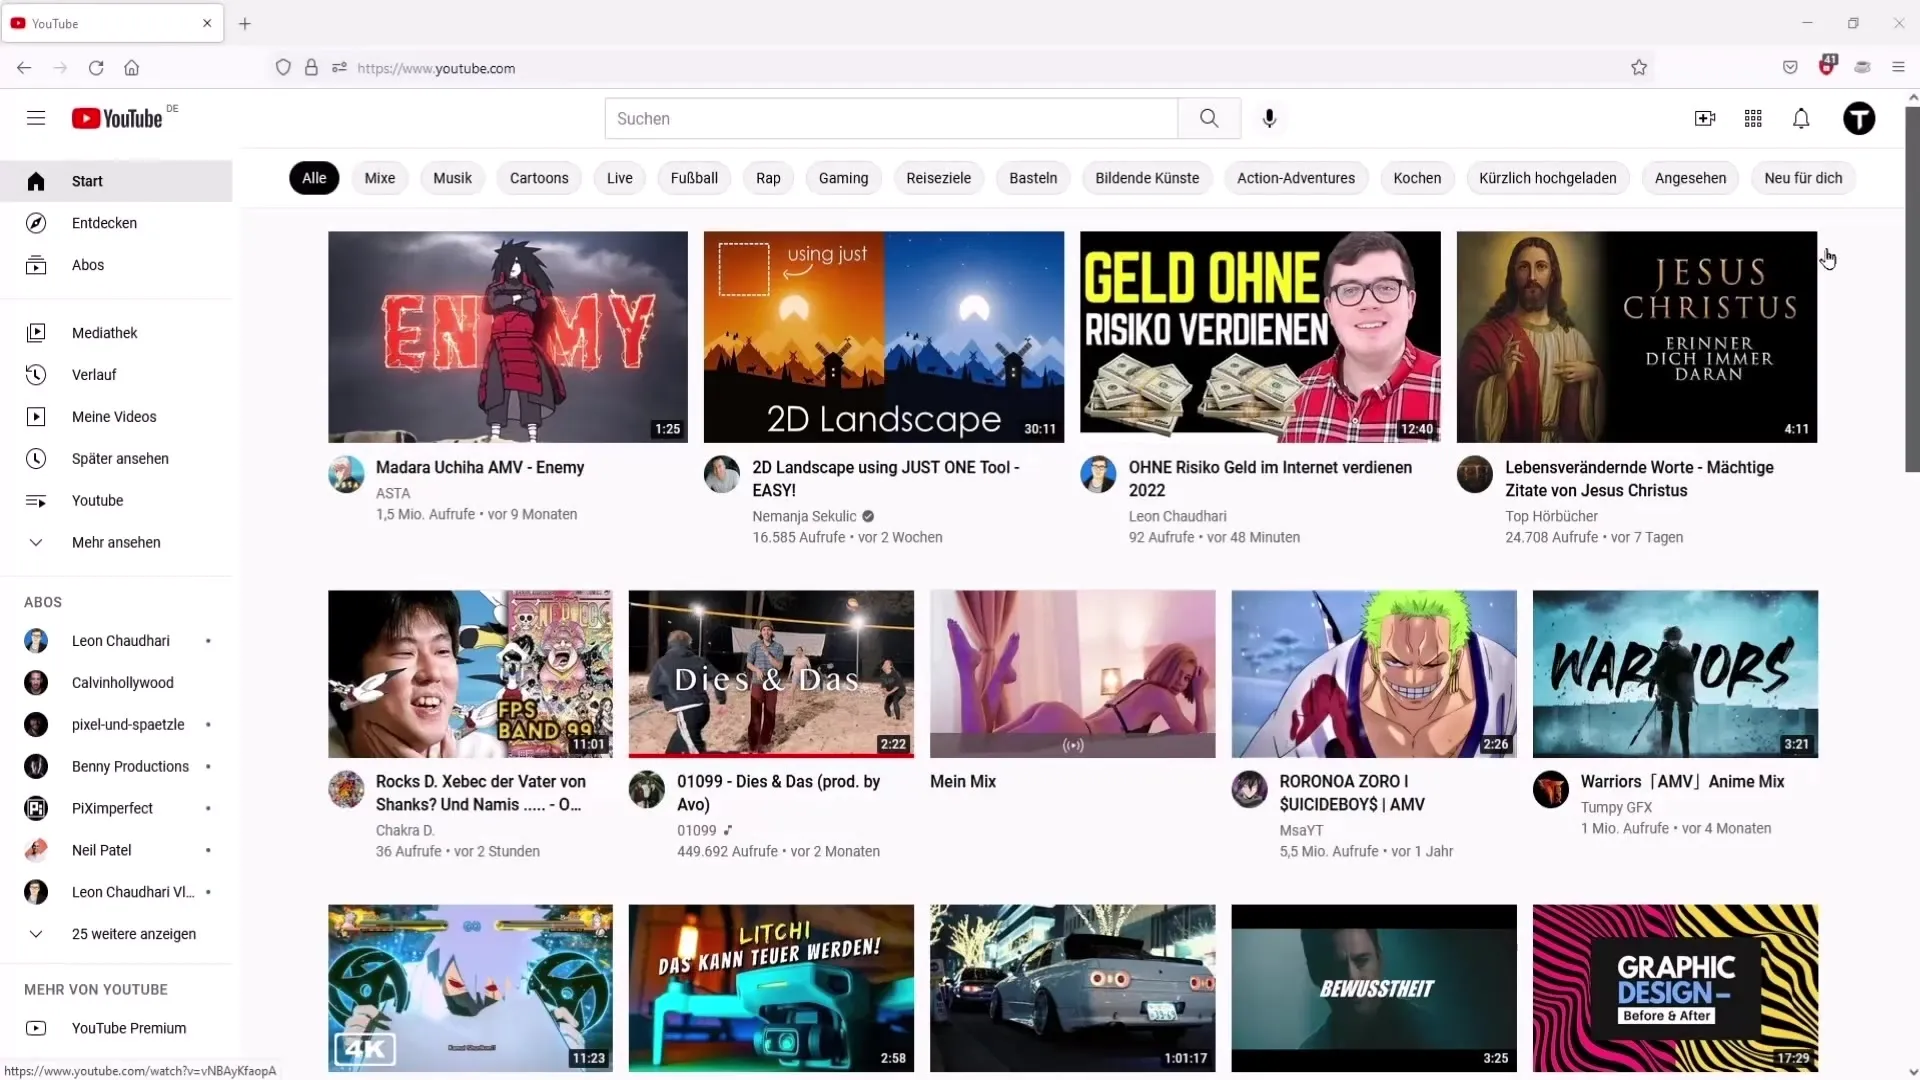Screen dimensions: 1920x1080
Task: Click the search microphone icon
Action: pos(1270,117)
